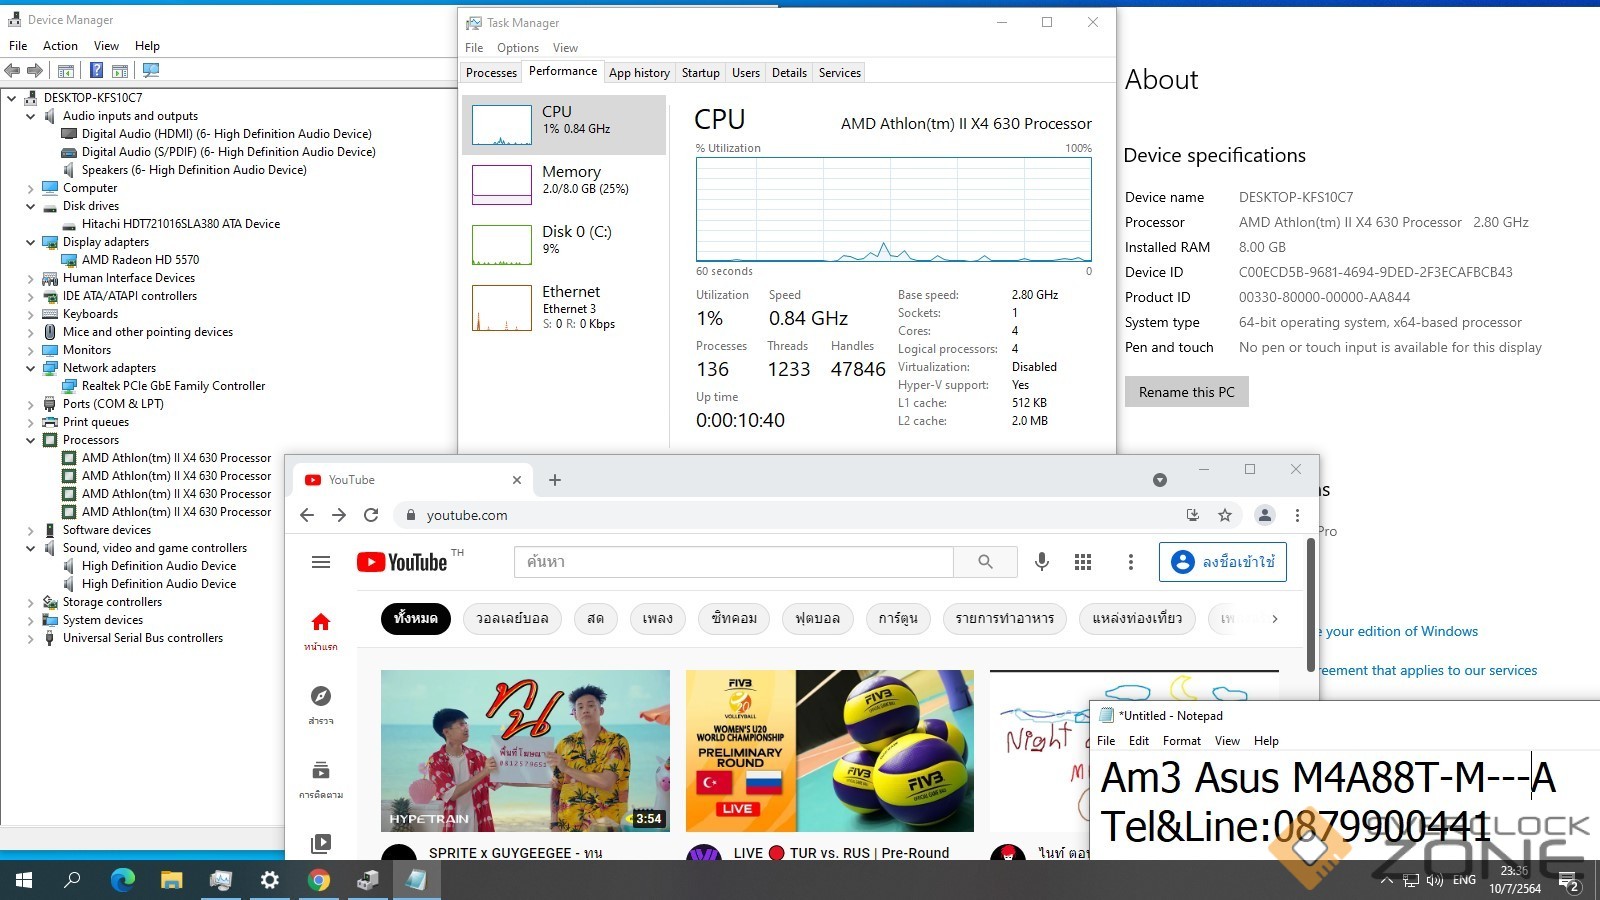Open the YouTube apps grid icon
This screenshot has height=900, width=1600.
point(1082,562)
